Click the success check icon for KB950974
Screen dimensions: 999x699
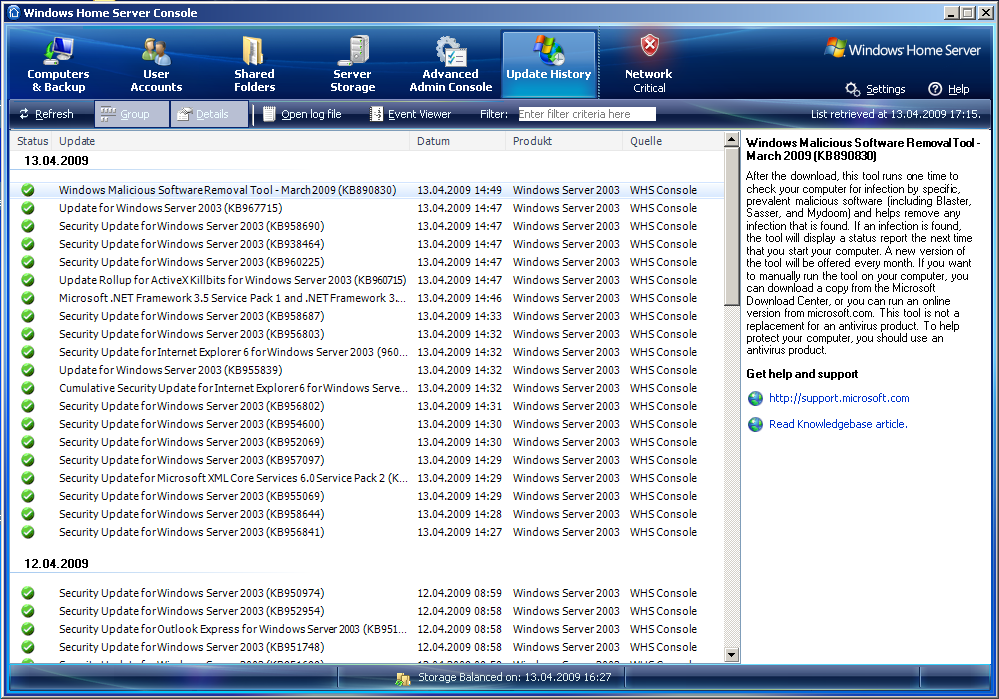coord(27,593)
